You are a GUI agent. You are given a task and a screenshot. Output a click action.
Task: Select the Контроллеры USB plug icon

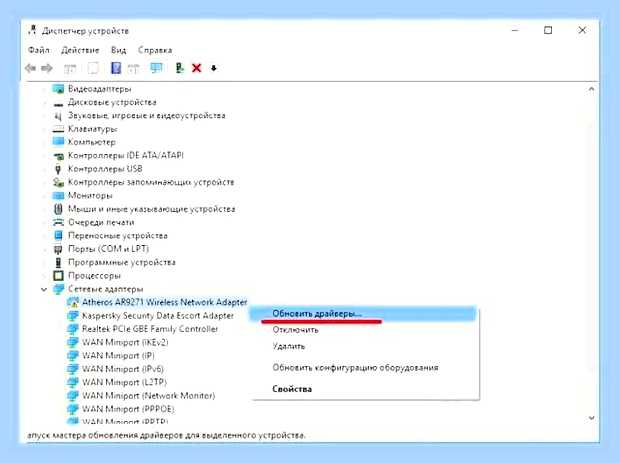click(x=58, y=169)
